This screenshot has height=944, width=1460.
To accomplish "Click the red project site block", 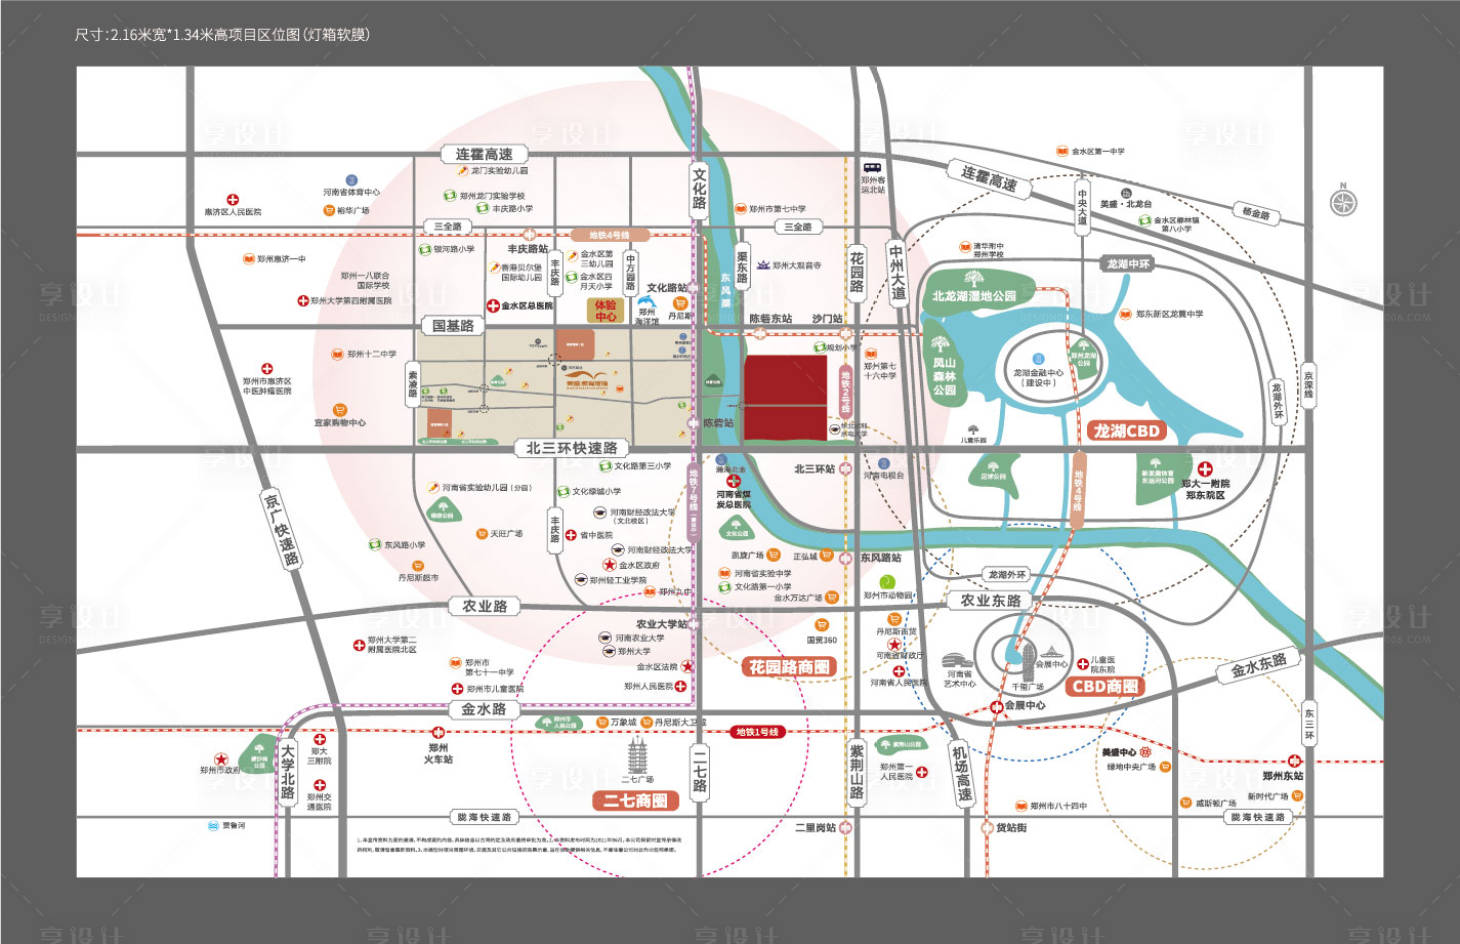I will (785, 398).
